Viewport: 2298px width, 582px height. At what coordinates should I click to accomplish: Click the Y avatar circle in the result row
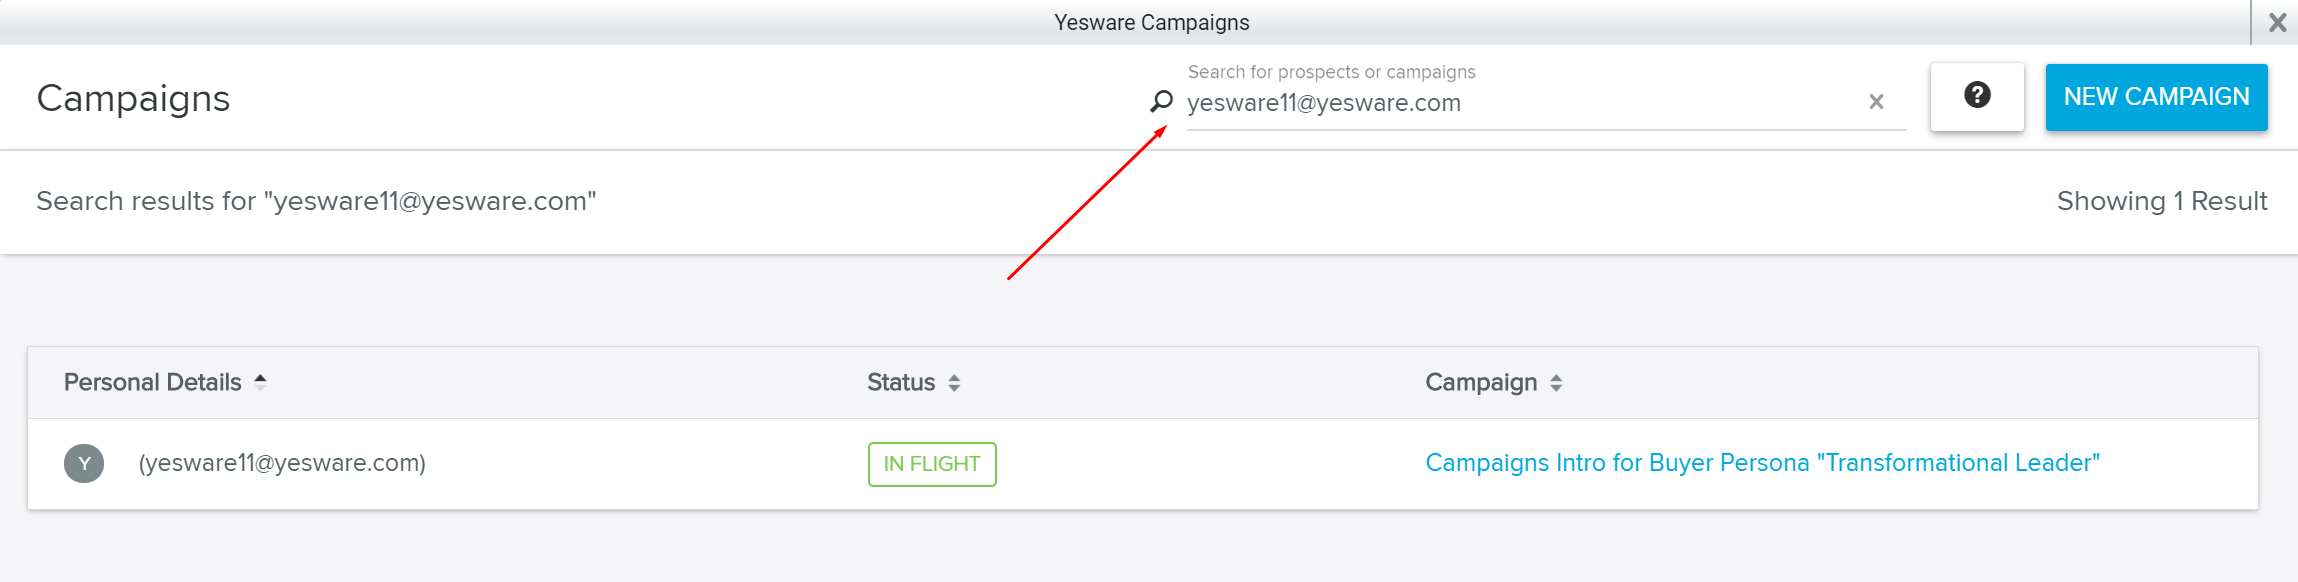click(84, 463)
